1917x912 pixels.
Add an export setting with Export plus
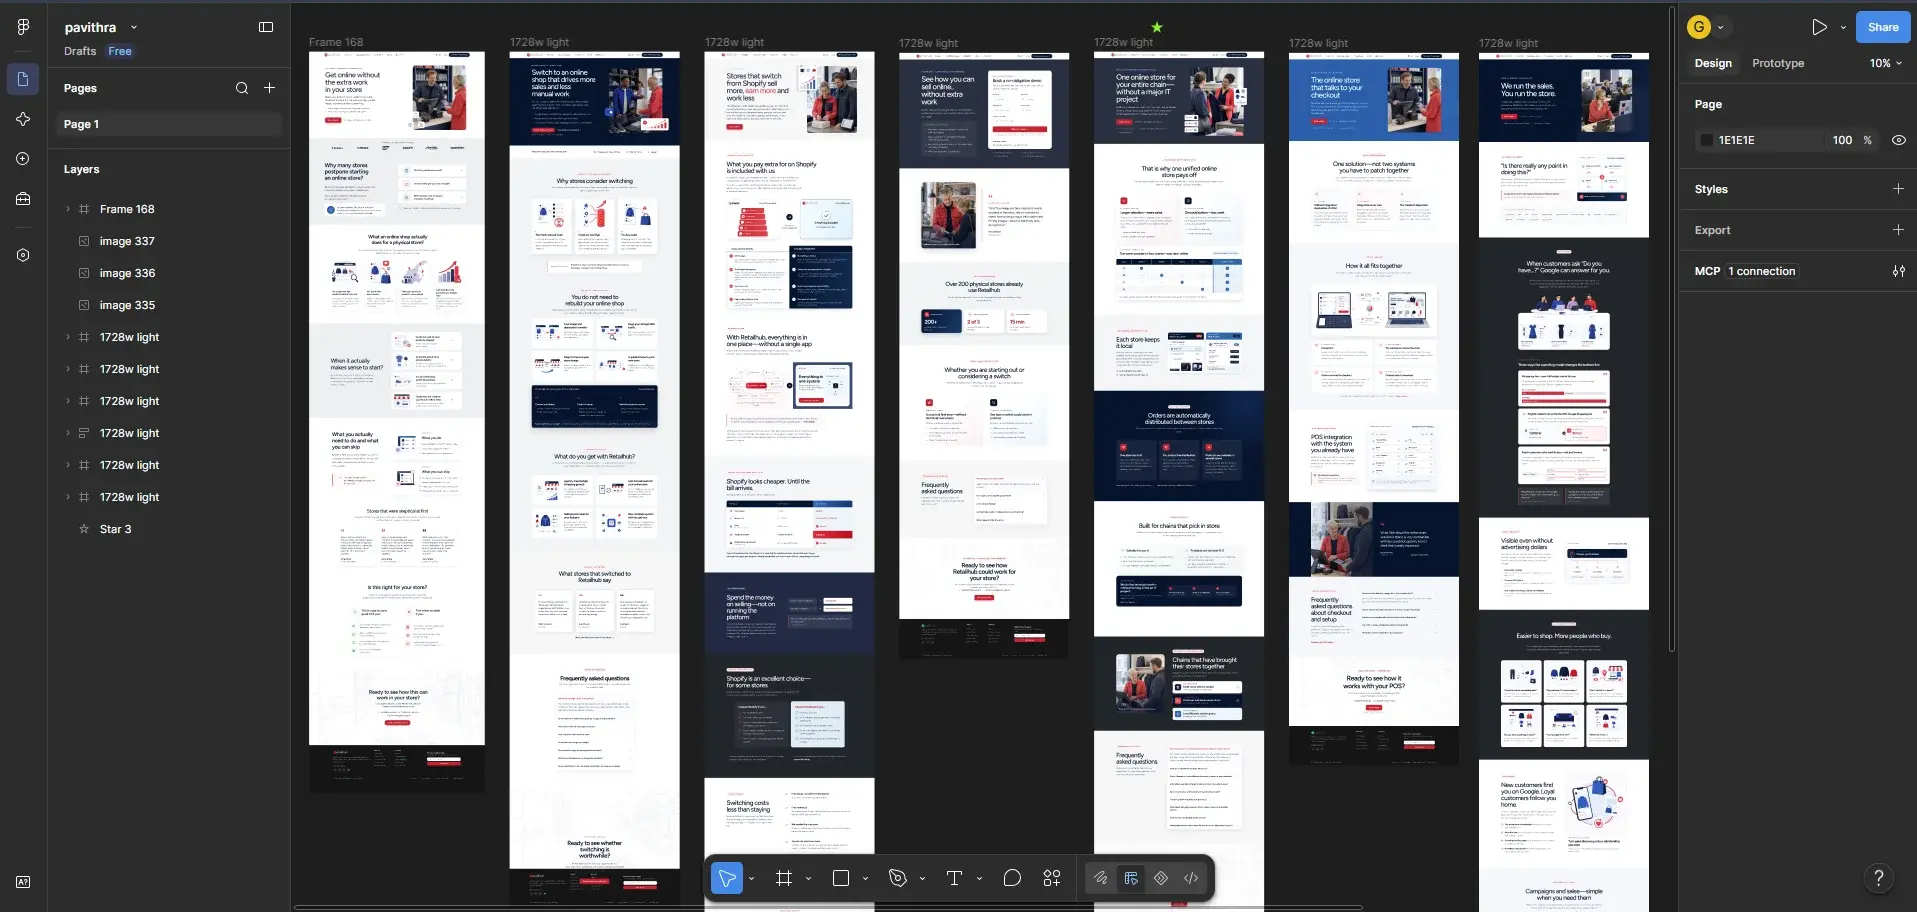pos(1898,230)
